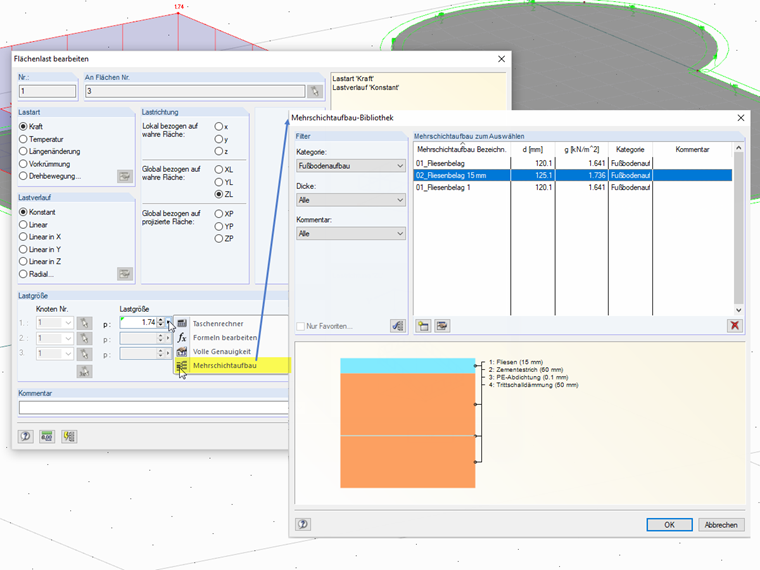Select the 02_Fliesenbelag 15 mm row
This screenshot has width=760, height=570.
pyautogui.click(x=573, y=175)
